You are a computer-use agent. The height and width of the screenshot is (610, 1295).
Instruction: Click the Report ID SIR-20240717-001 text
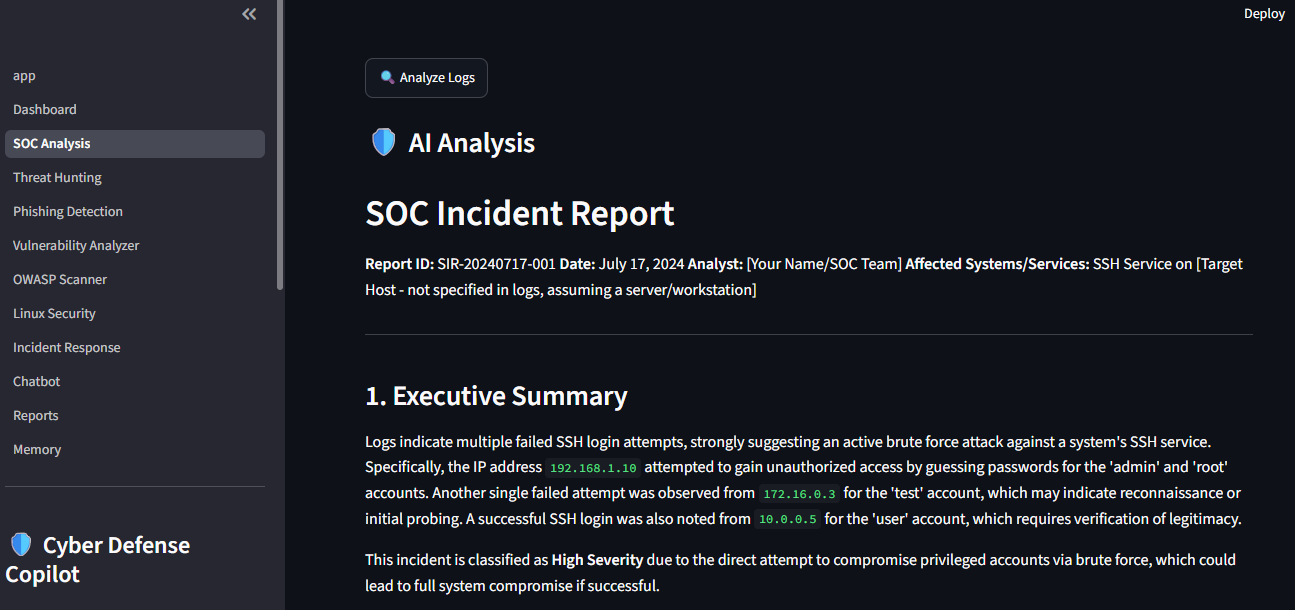(x=460, y=264)
